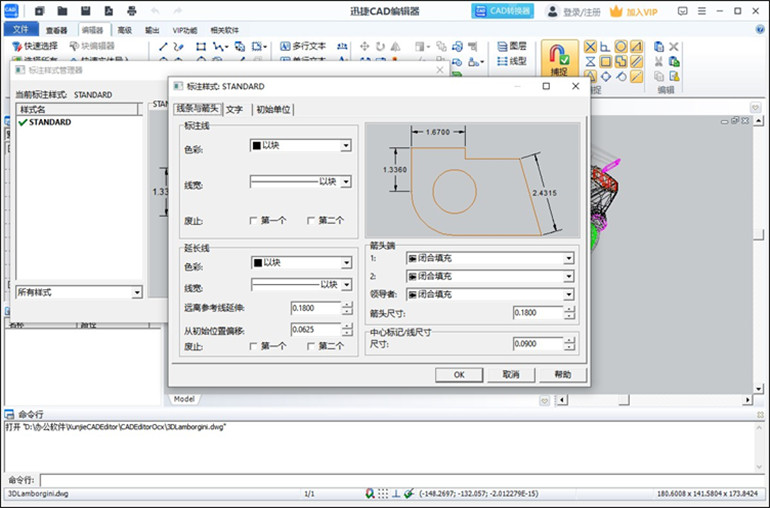Increase 远离参考线延伸 with spinner up arrow
The image size is (770, 508).
[347, 305]
